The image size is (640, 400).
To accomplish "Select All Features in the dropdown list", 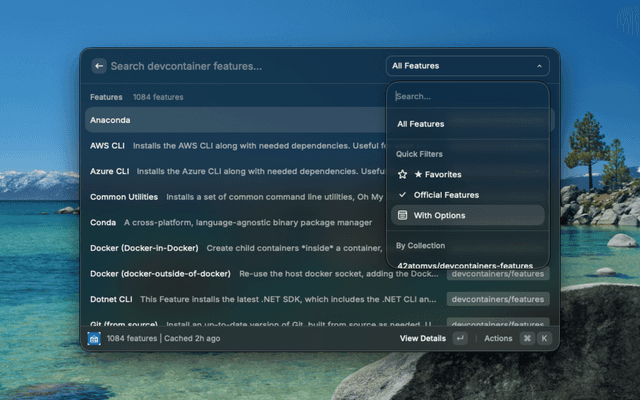I will coord(421,124).
